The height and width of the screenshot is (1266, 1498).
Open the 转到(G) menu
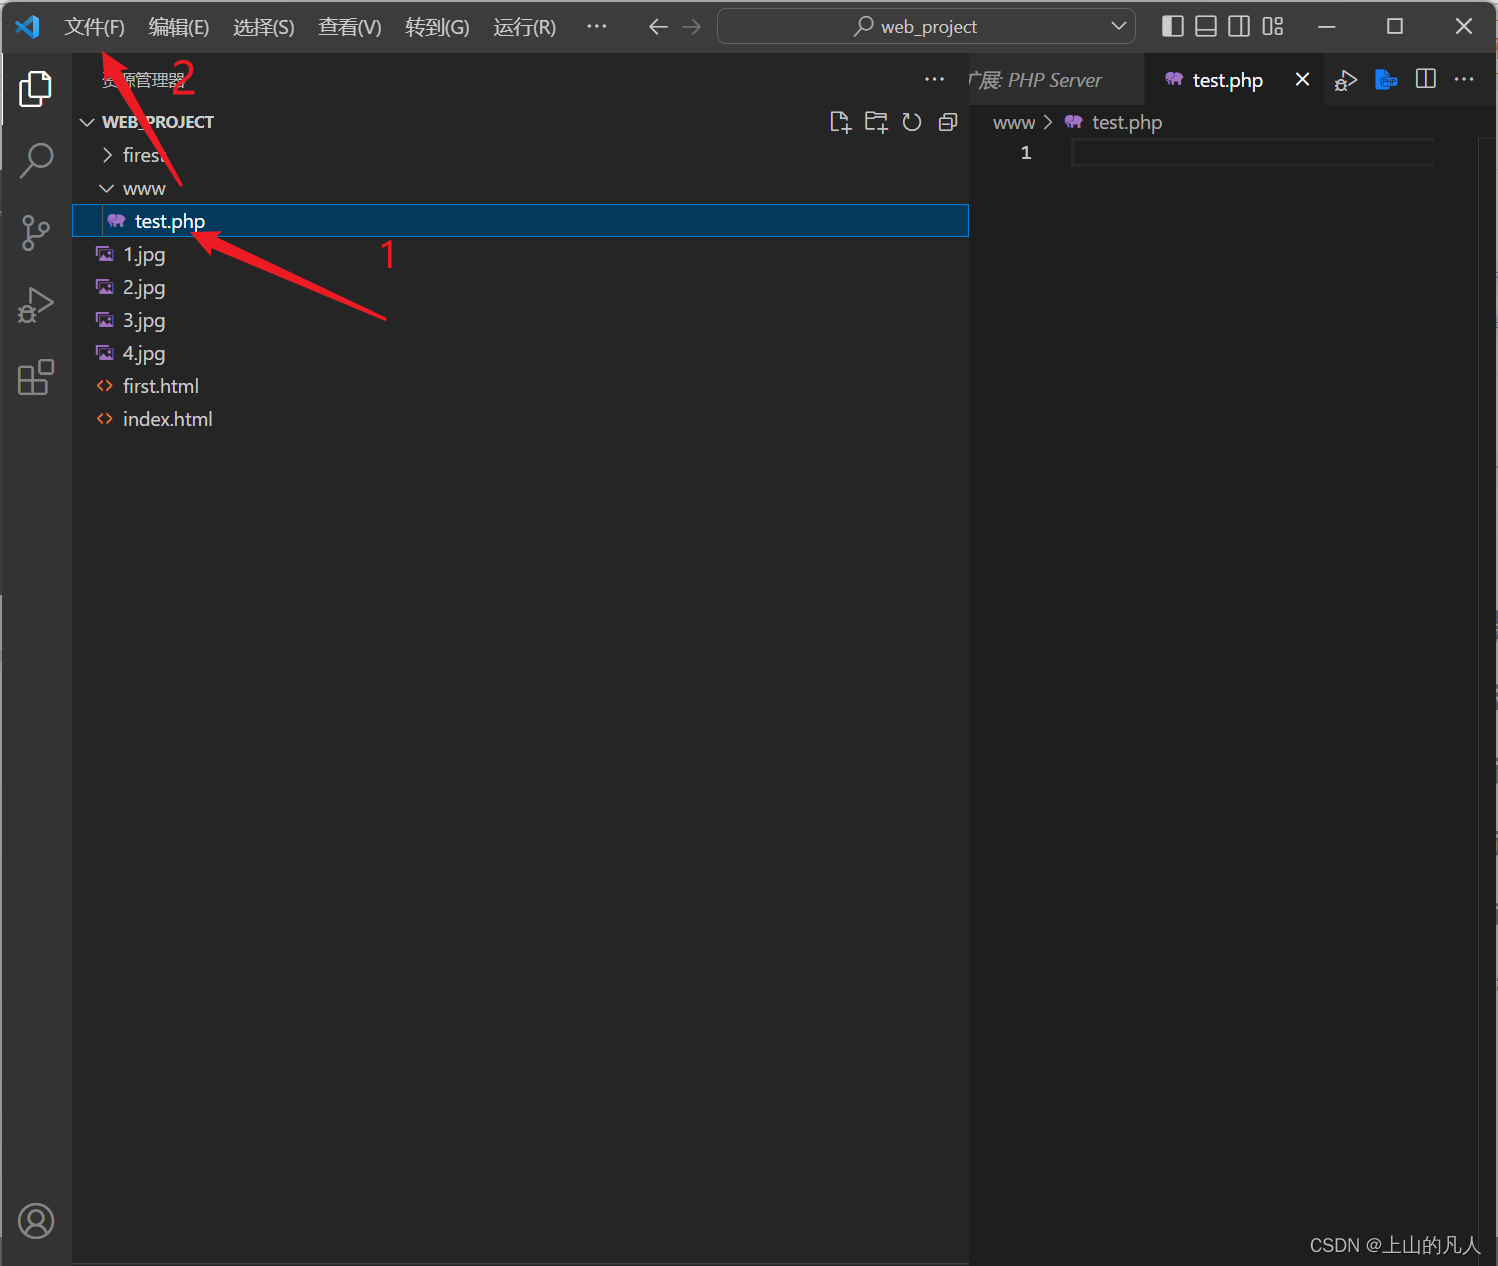pos(437,27)
